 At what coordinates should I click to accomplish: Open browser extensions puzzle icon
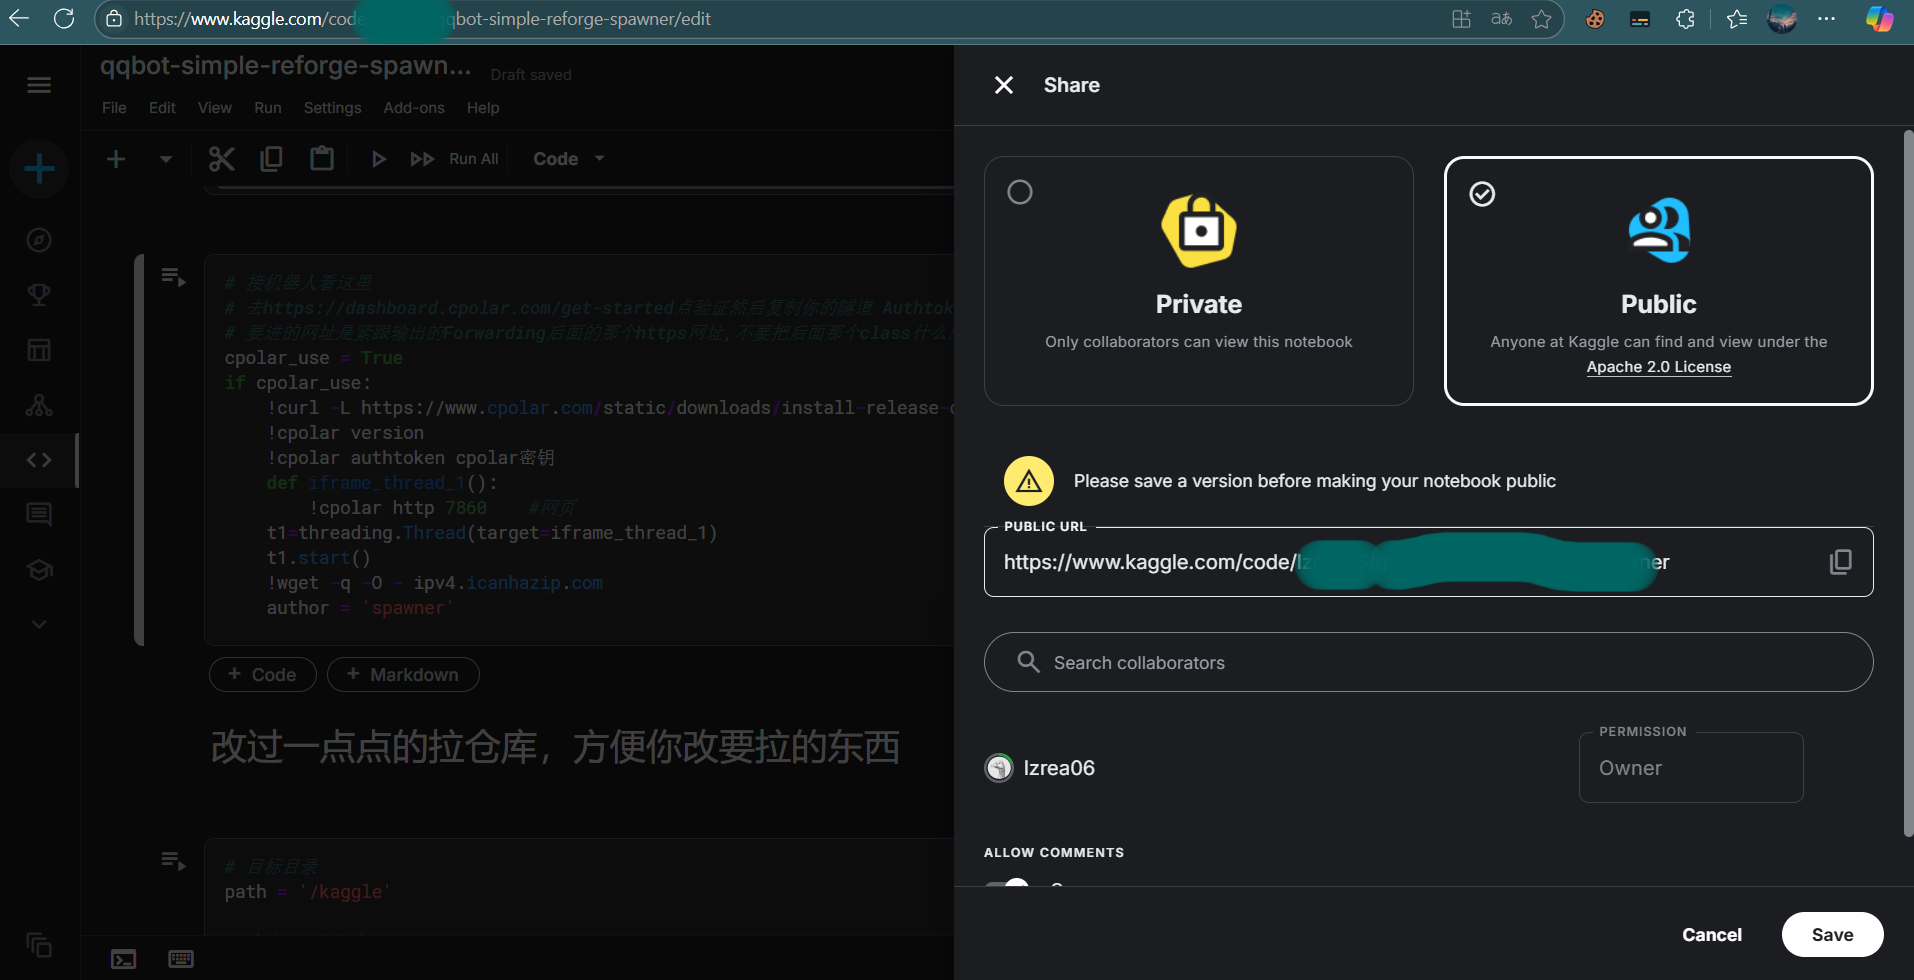[x=1685, y=19]
